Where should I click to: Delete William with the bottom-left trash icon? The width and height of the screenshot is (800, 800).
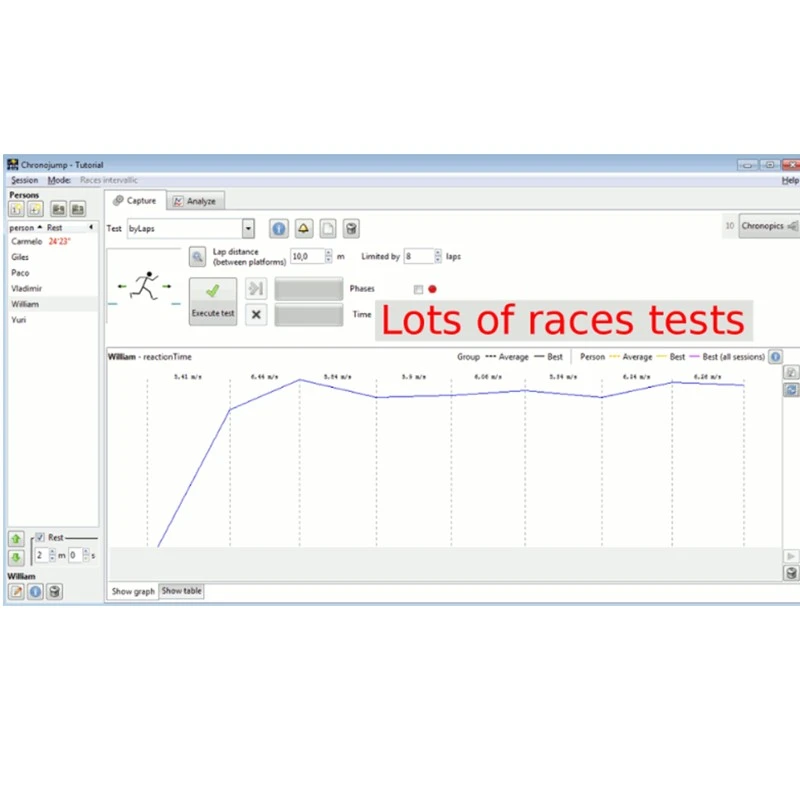point(54,591)
